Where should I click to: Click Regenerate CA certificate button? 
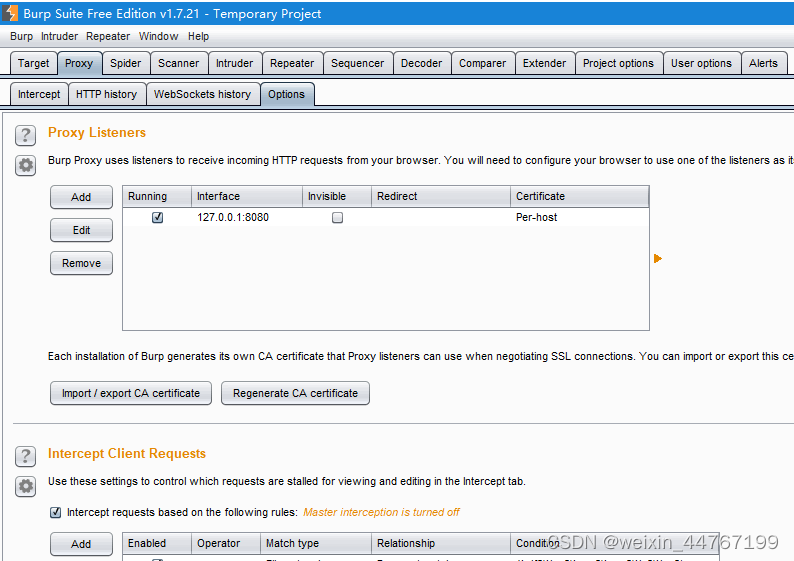[295, 393]
